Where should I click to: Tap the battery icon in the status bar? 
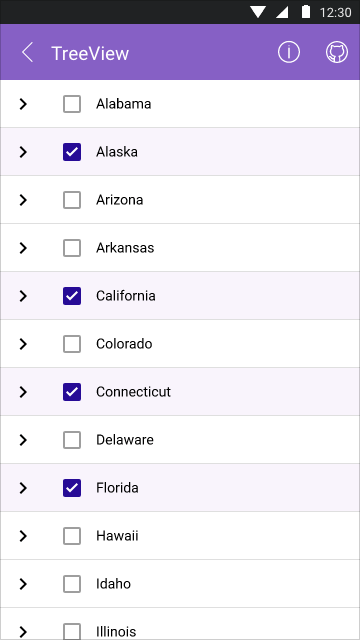306,12
